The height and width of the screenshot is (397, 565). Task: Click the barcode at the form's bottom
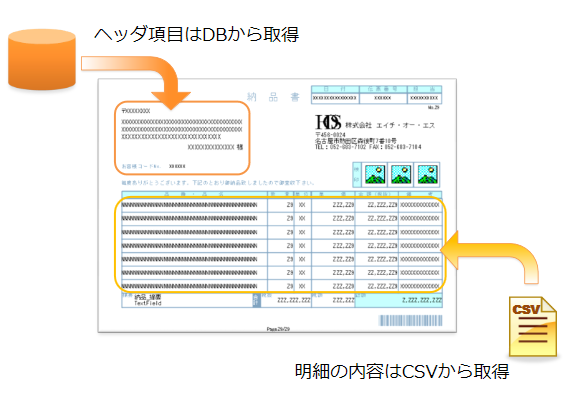410,320
